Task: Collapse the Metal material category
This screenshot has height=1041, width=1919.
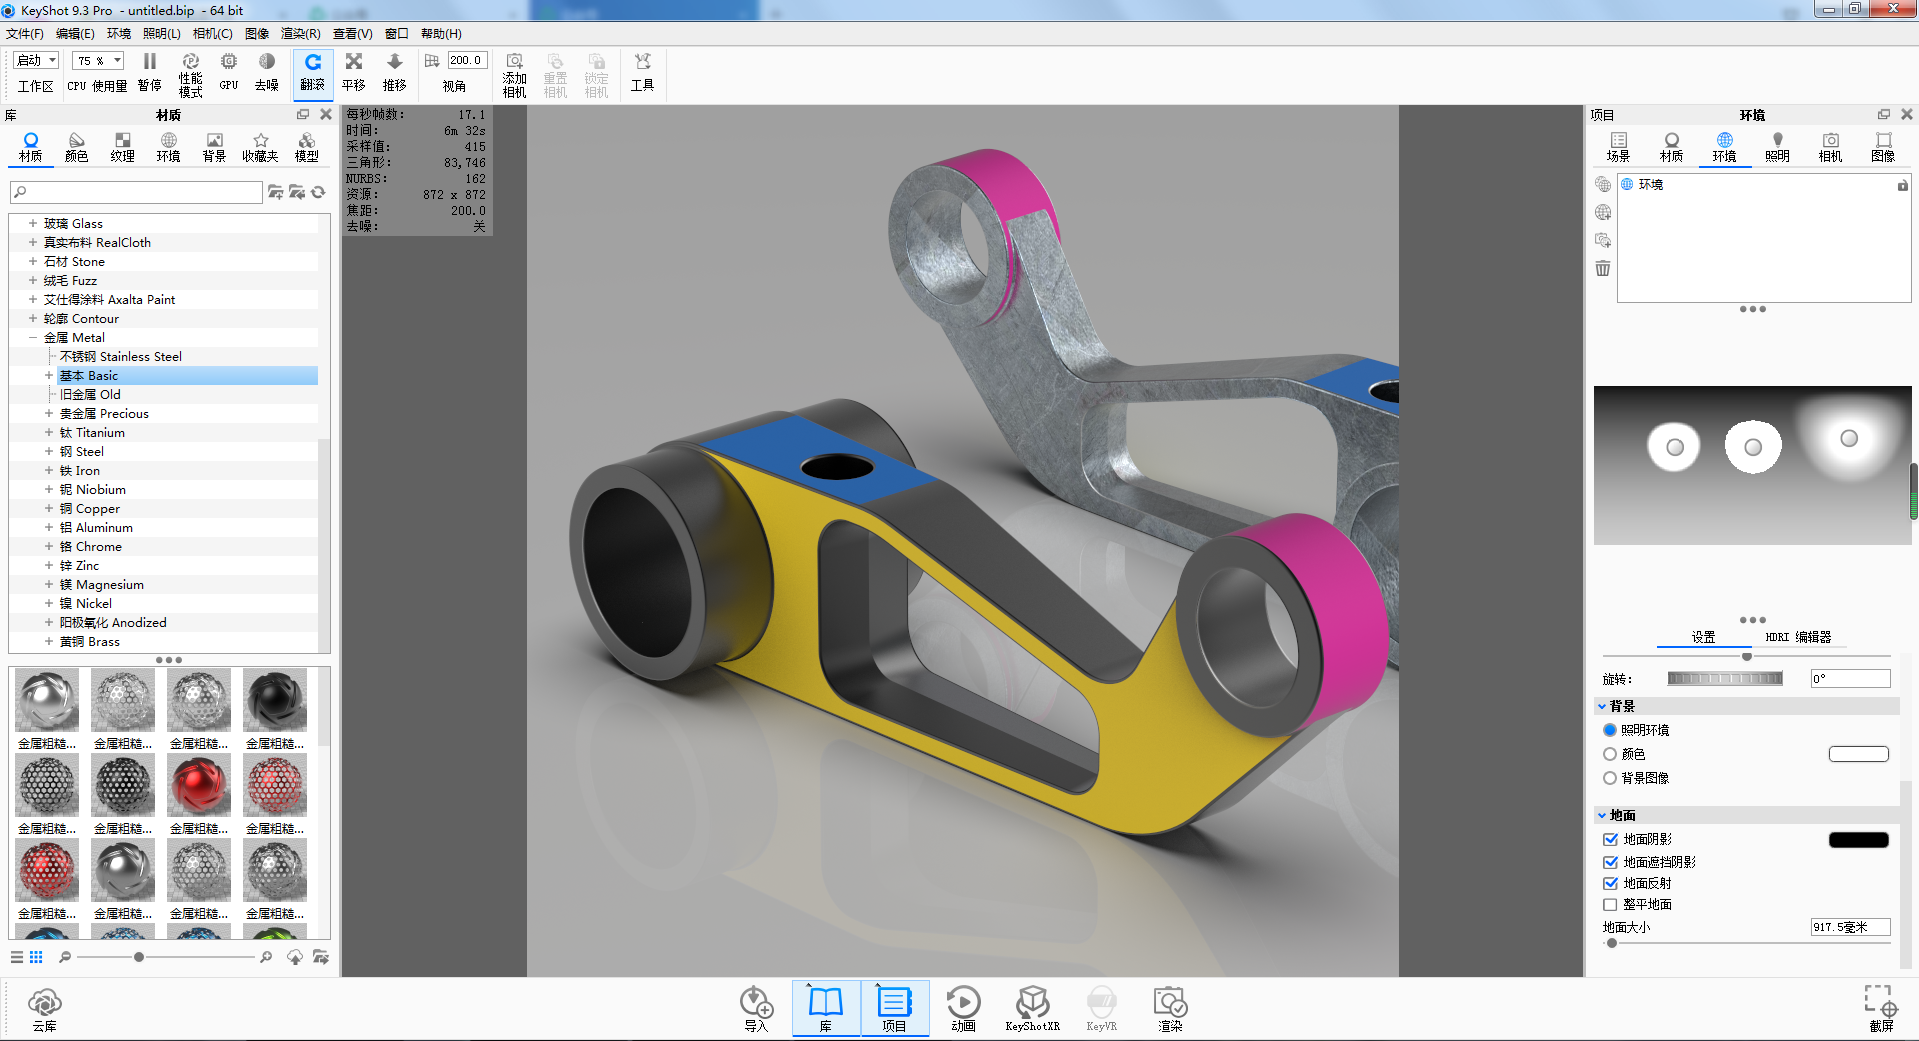Action: [x=31, y=337]
